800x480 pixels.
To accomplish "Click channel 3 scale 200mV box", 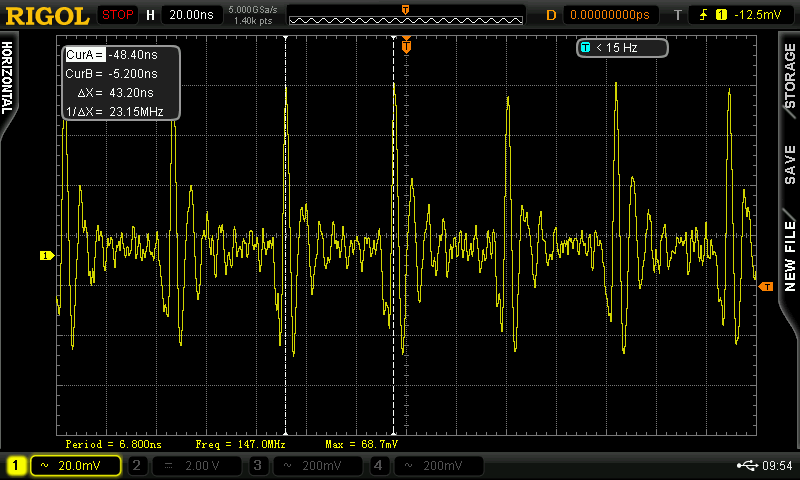I will tap(317, 465).
